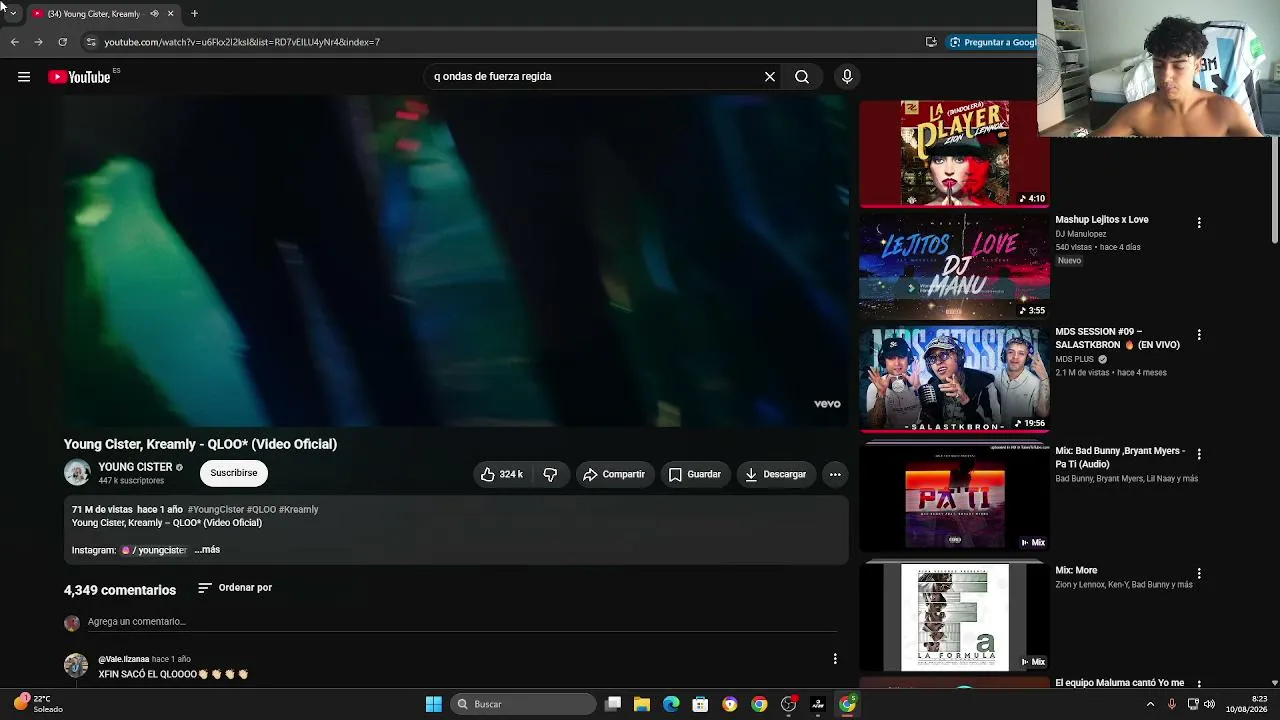The image size is (1280, 720).
Task: Click the Preguntar a Google button
Action: point(993,42)
